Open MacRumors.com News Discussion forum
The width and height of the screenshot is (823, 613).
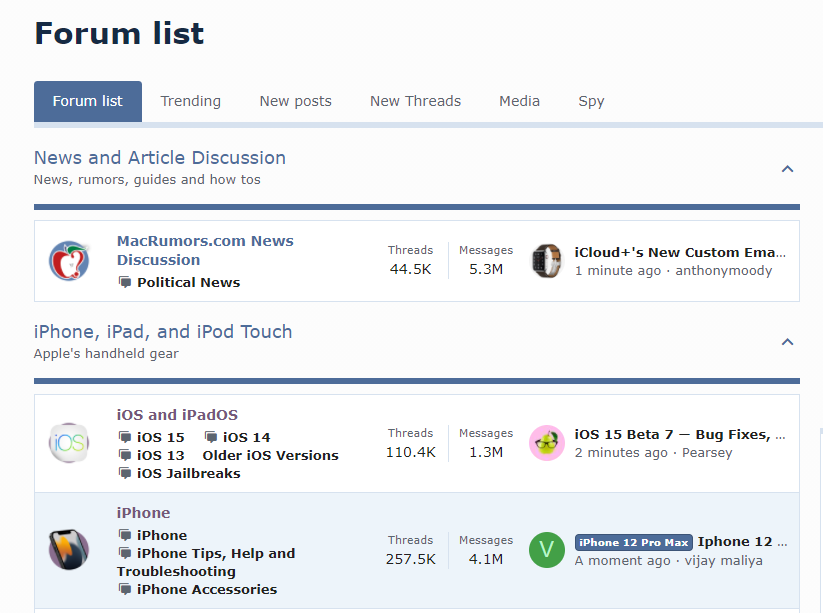(205, 250)
